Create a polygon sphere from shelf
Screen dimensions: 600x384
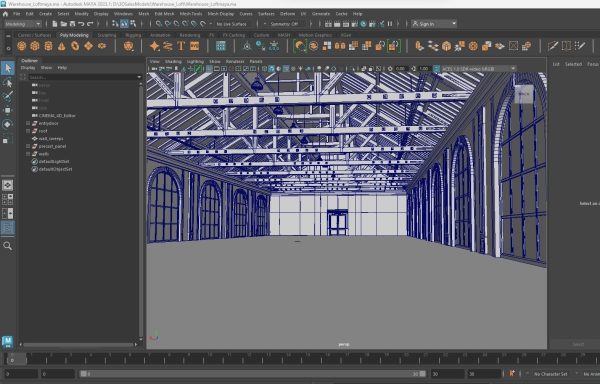click(x=21, y=46)
